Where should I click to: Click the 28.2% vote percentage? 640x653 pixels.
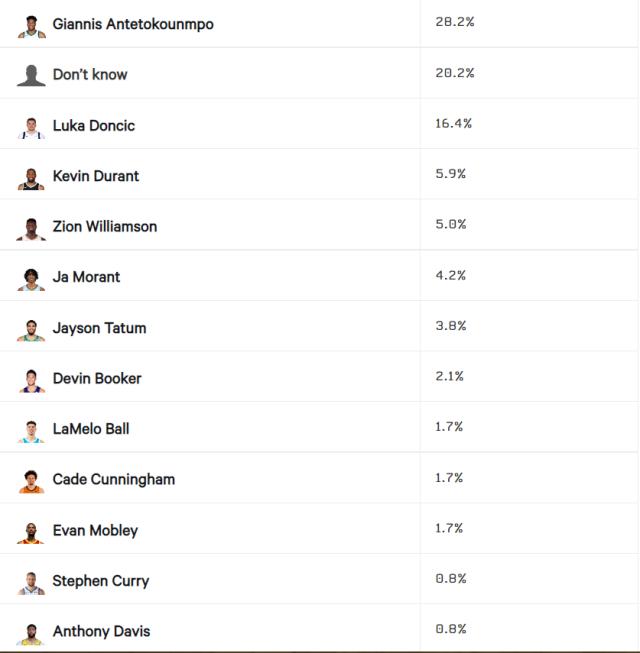coord(454,22)
